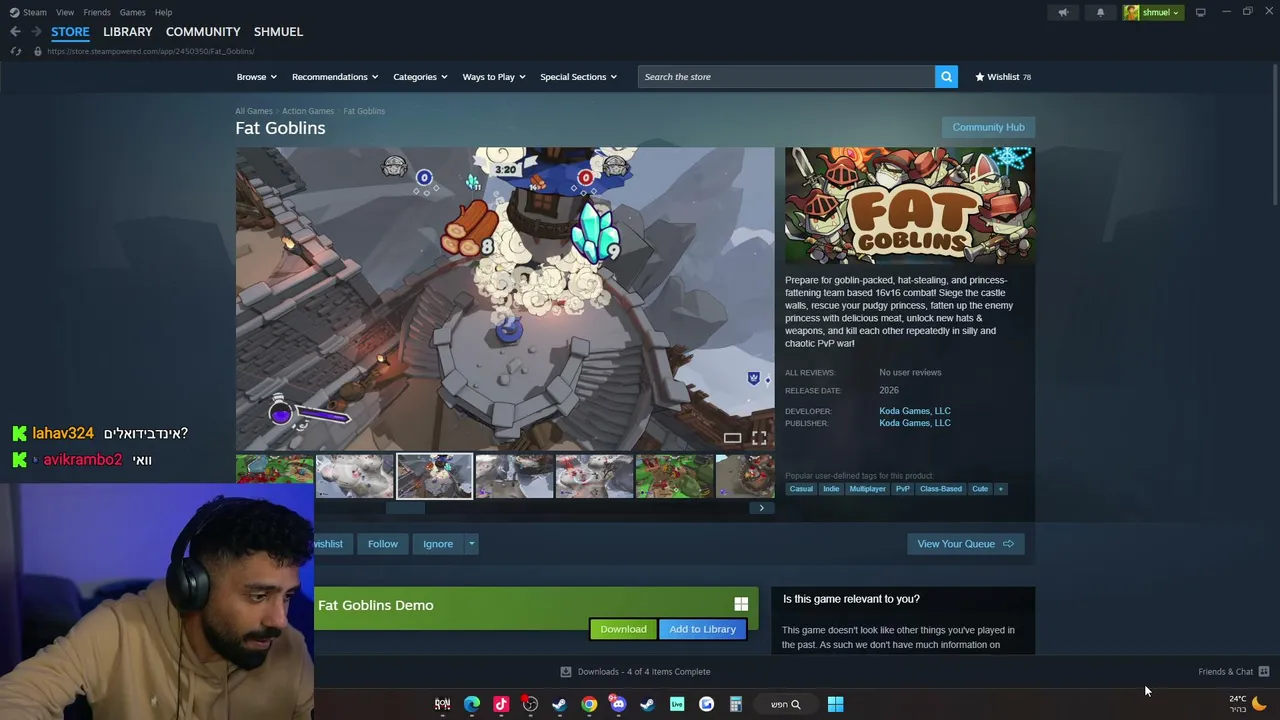Go back with the browser back arrow
The image size is (1280, 720).
pyautogui.click(x=15, y=32)
